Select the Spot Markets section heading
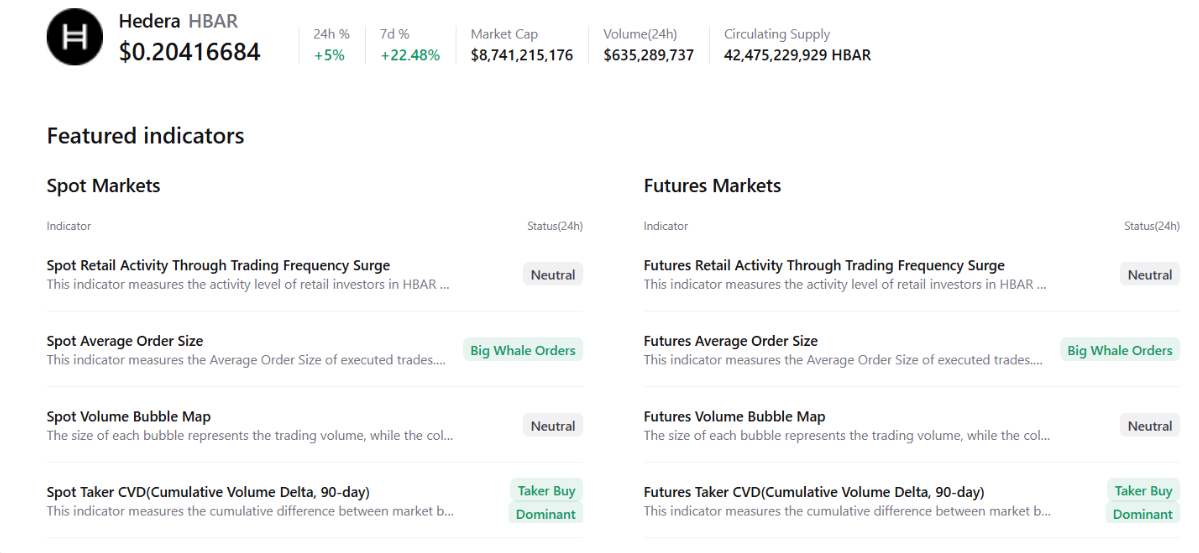1199x553 pixels. pyautogui.click(x=104, y=186)
